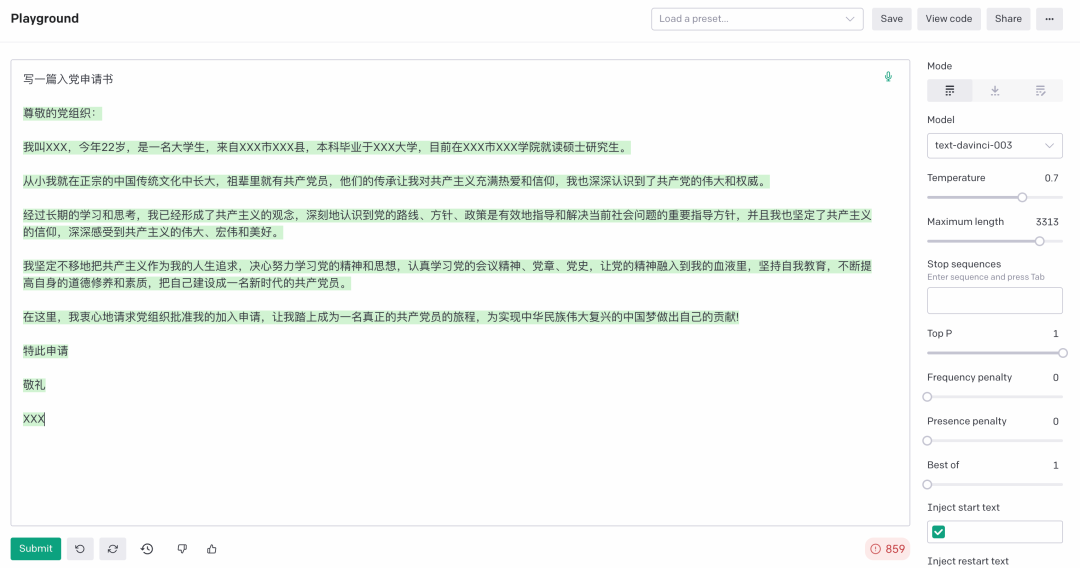
Task: Click the Playground heading
Action: pos(45,19)
